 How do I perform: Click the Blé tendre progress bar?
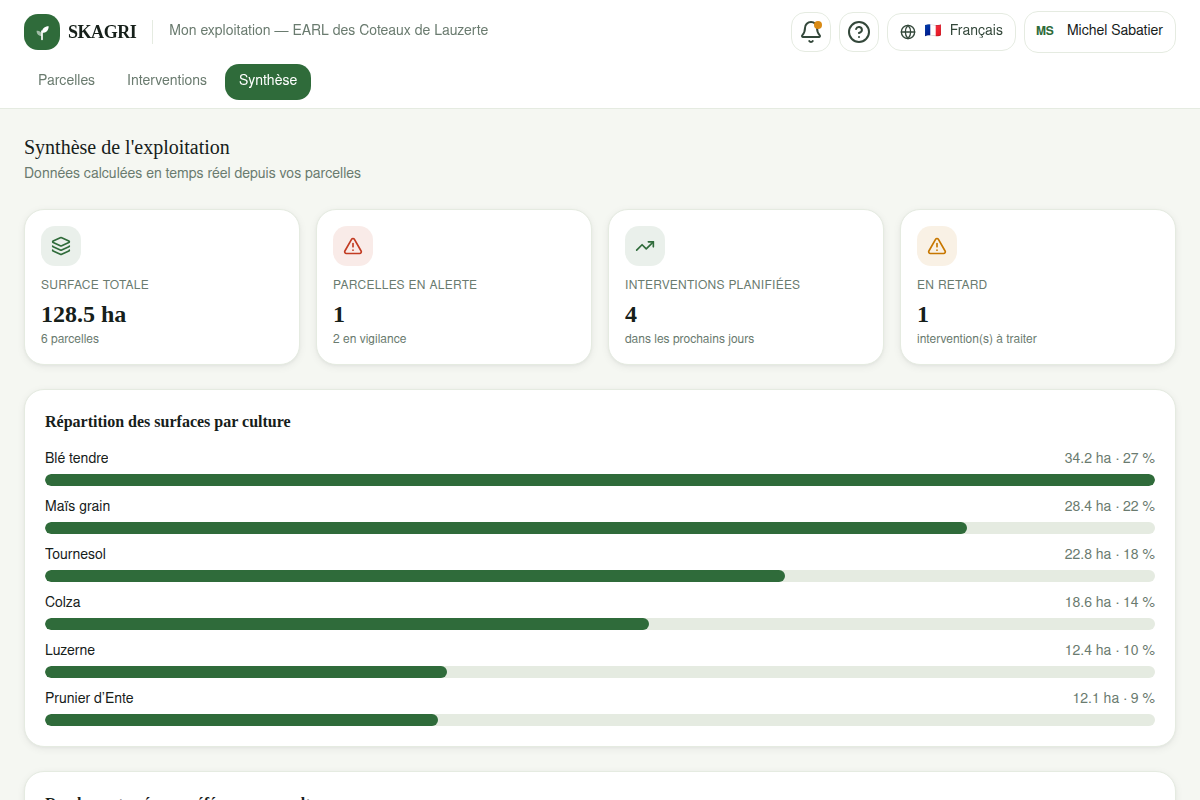coord(600,480)
